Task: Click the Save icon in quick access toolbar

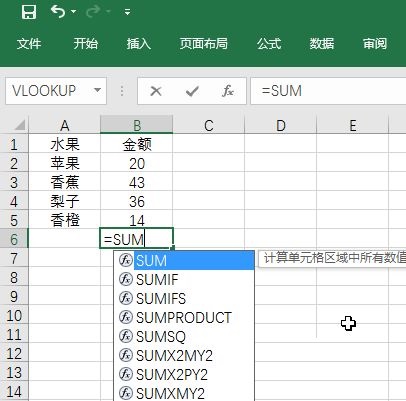Action: [x=29, y=12]
